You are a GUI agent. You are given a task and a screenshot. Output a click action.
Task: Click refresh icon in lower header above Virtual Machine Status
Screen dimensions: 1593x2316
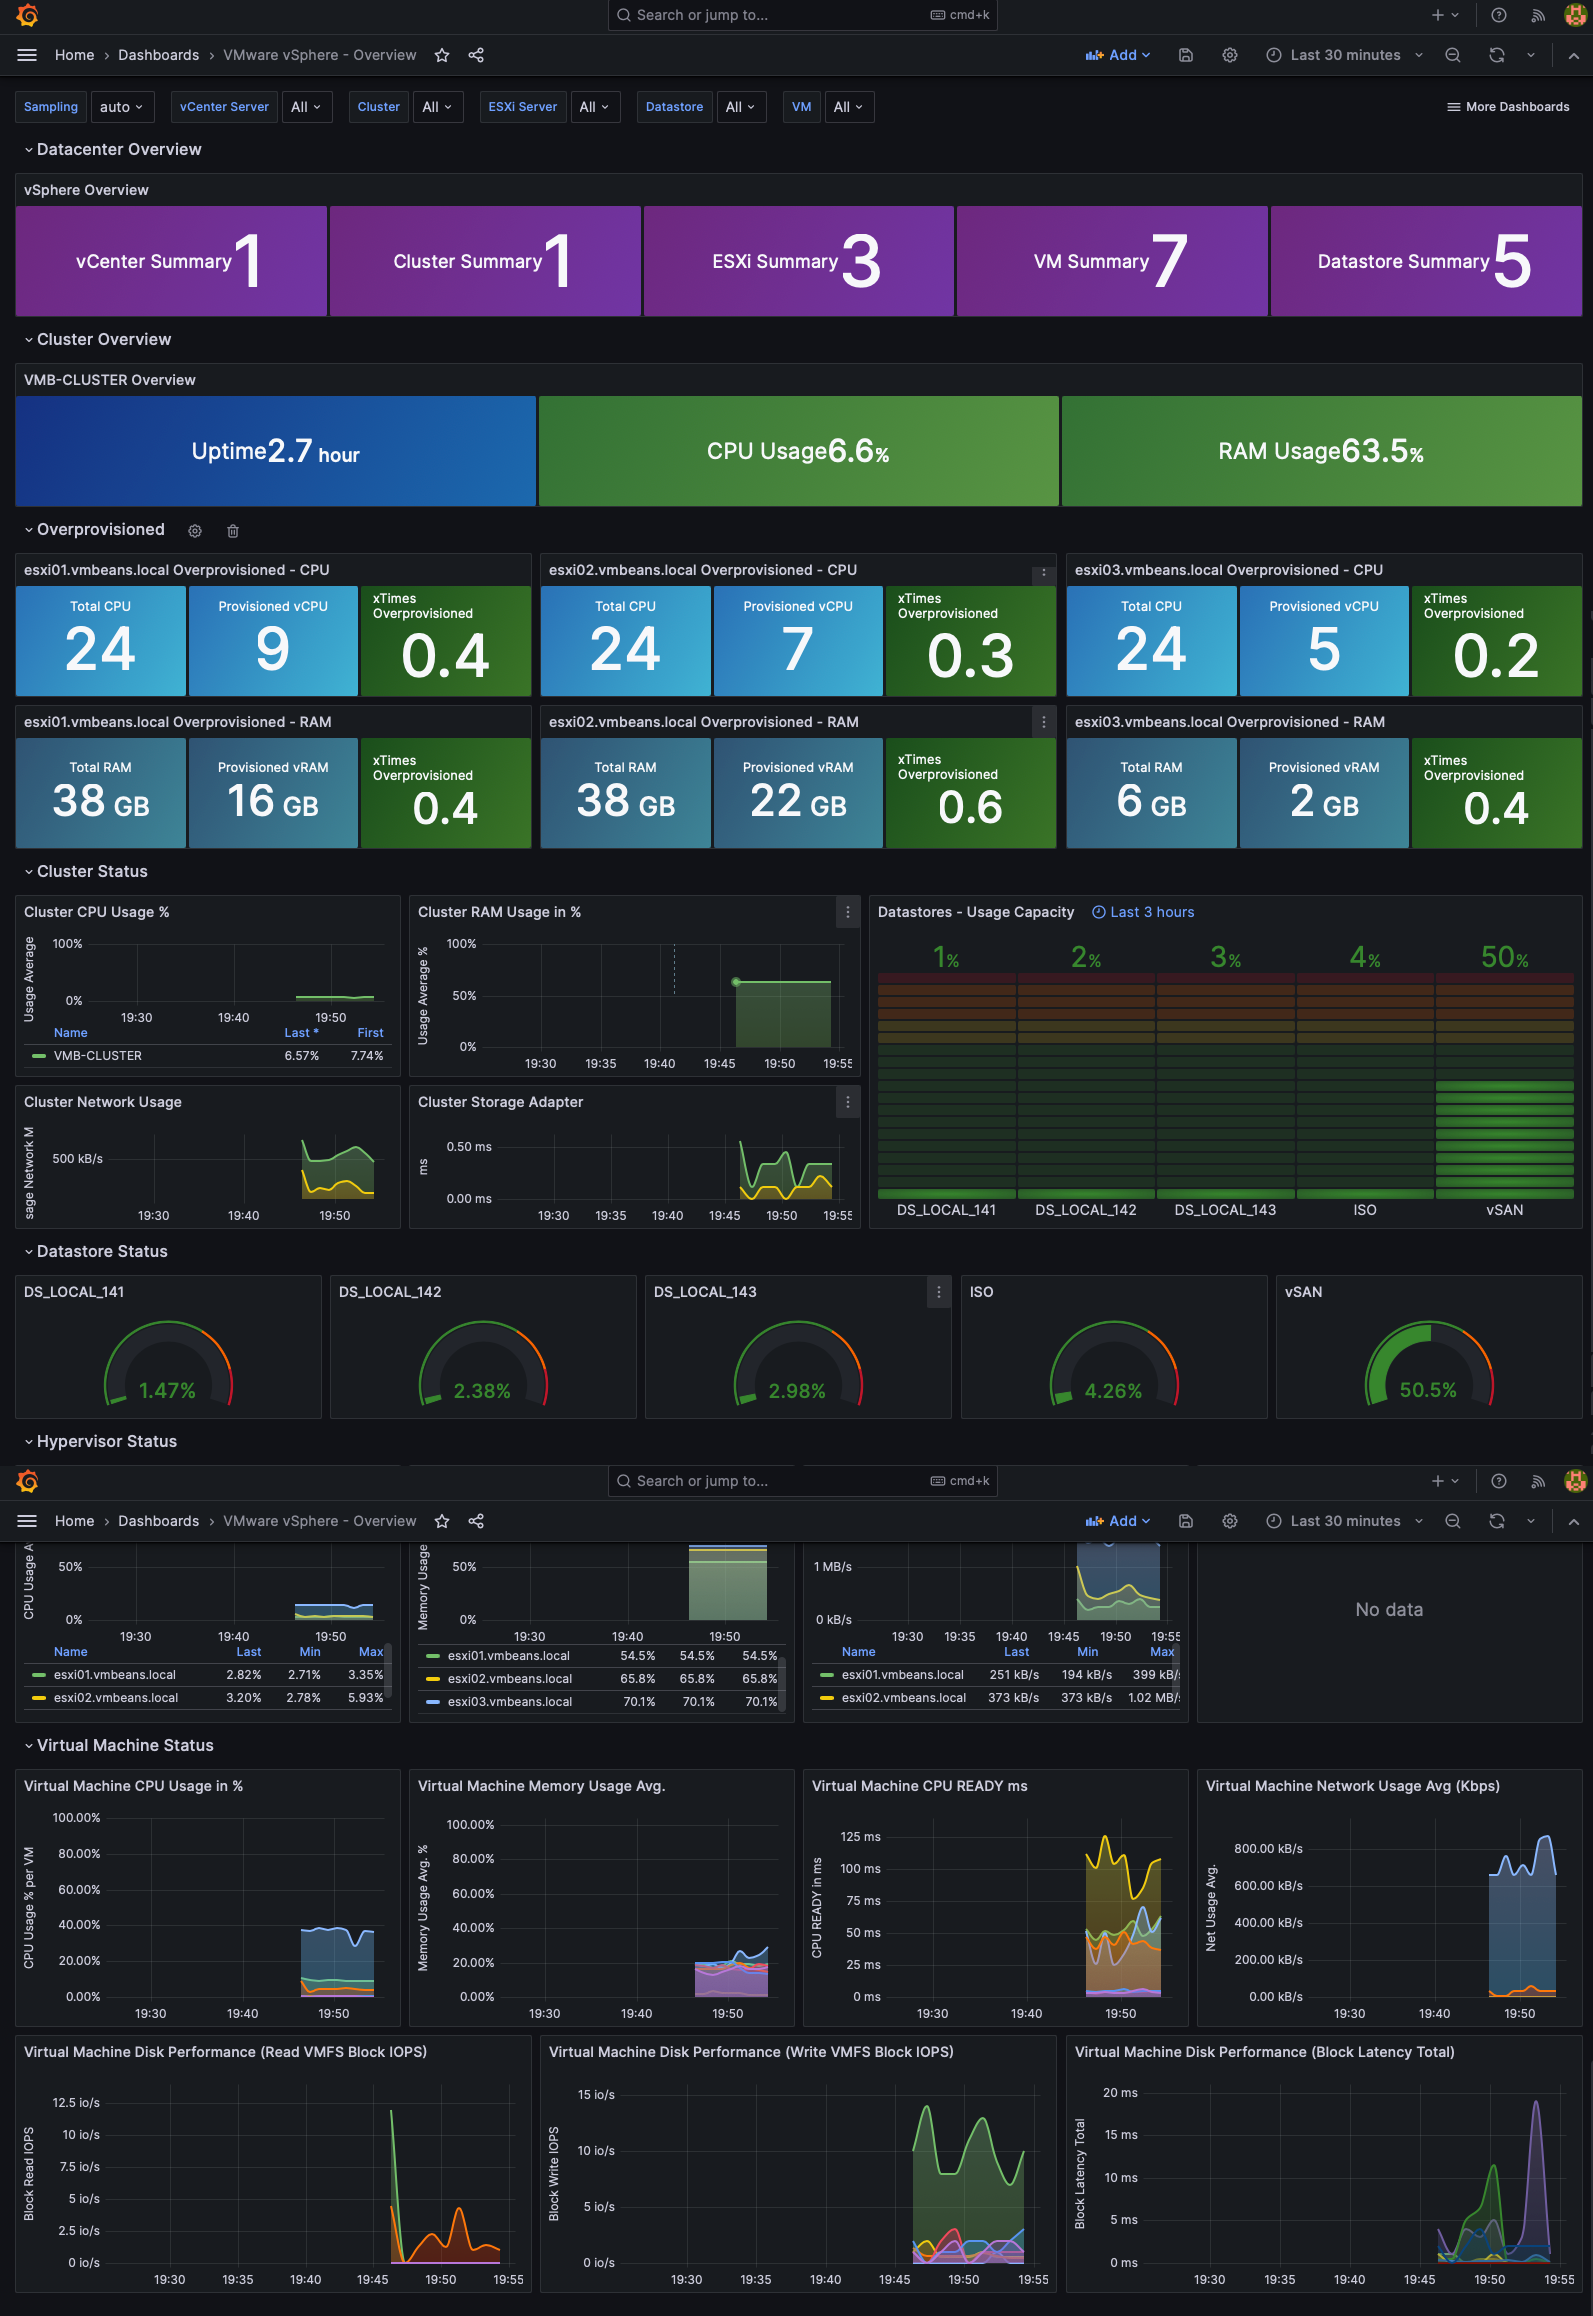(1497, 1521)
